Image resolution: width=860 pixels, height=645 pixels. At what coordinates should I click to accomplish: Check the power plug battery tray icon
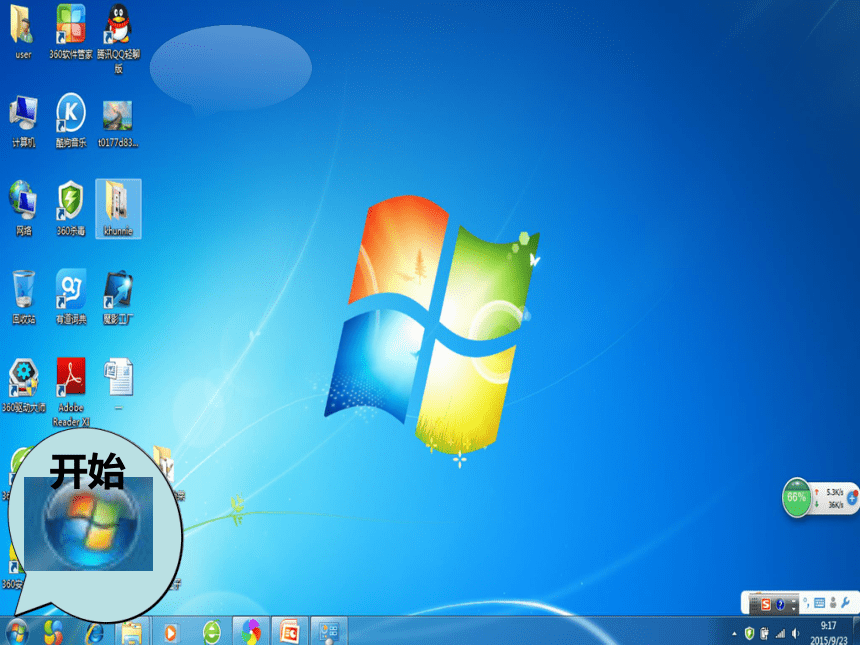pyautogui.click(x=764, y=633)
